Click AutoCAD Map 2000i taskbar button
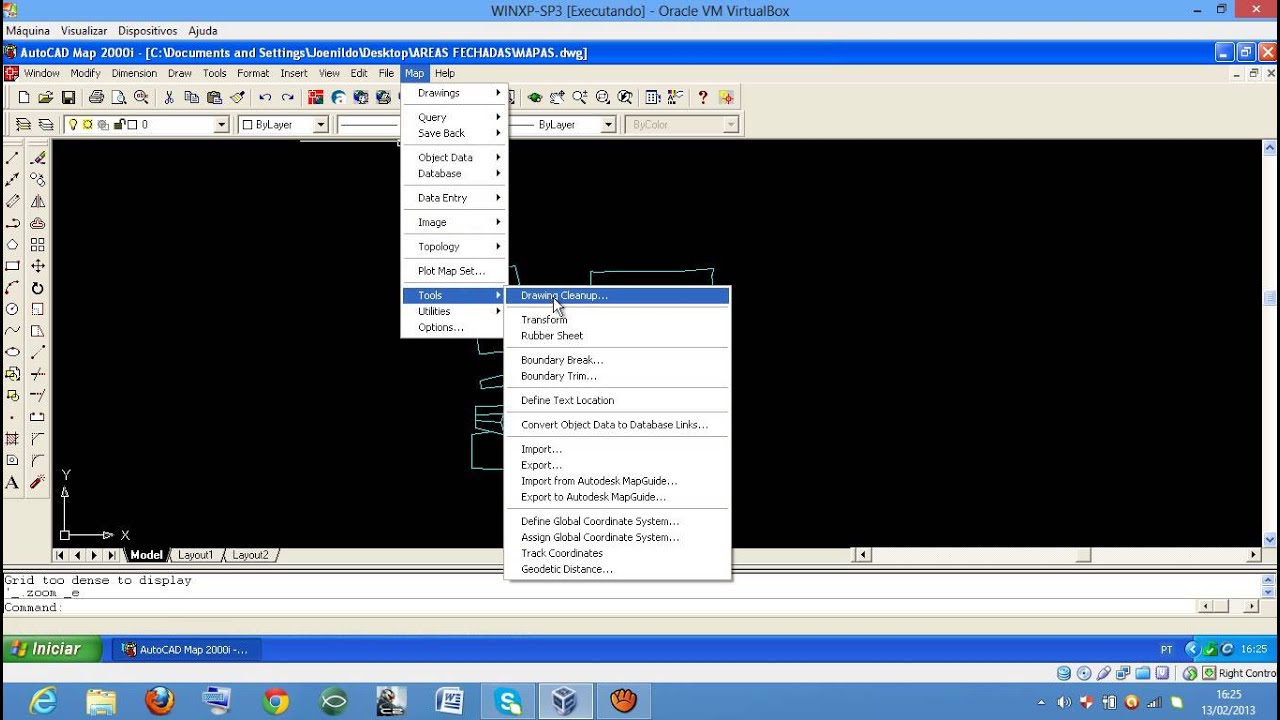The width and height of the screenshot is (1280, 720). click(185, 649)
